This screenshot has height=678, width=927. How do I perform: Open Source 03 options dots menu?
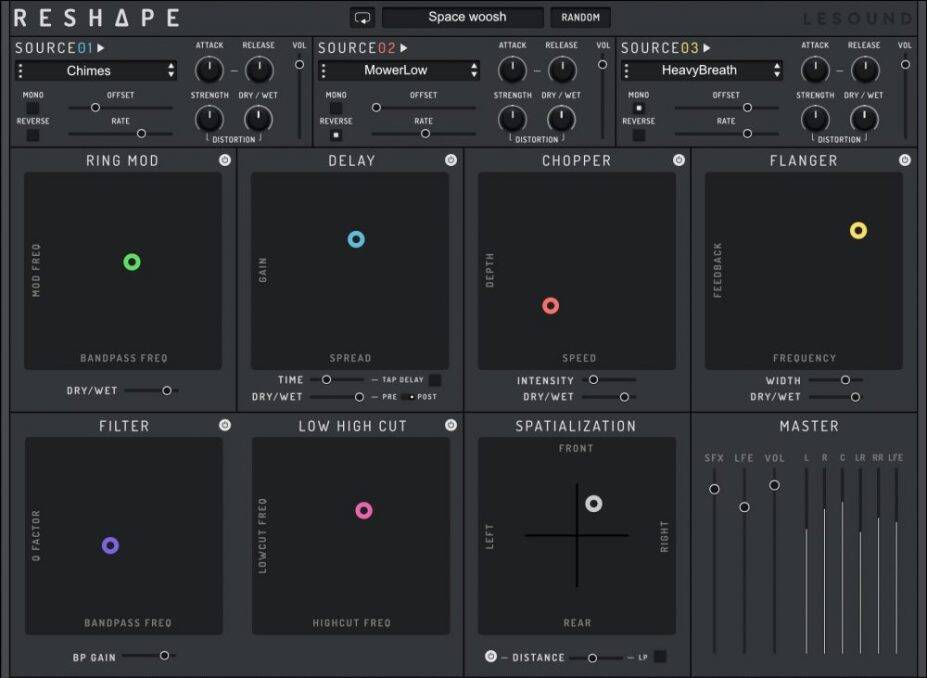(x=626, y=70)
